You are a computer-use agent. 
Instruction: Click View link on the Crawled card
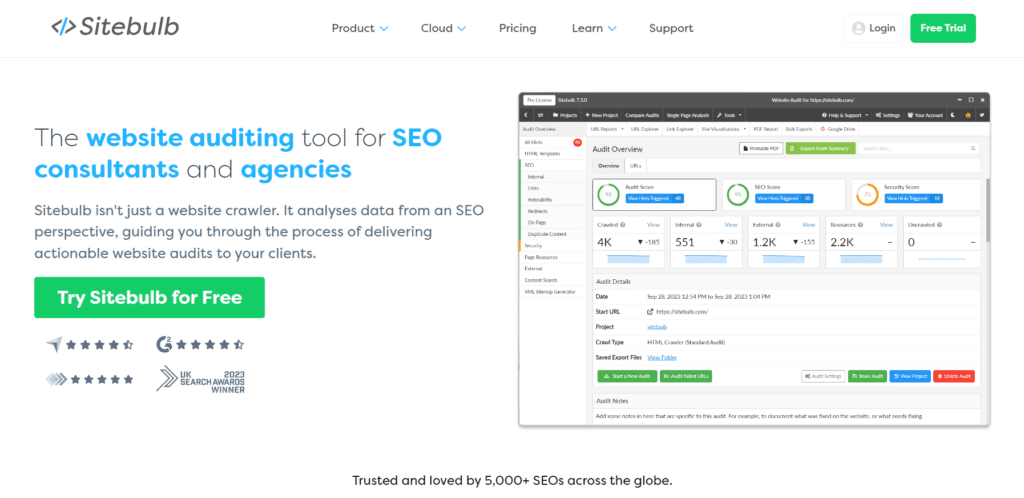[653, 225]
